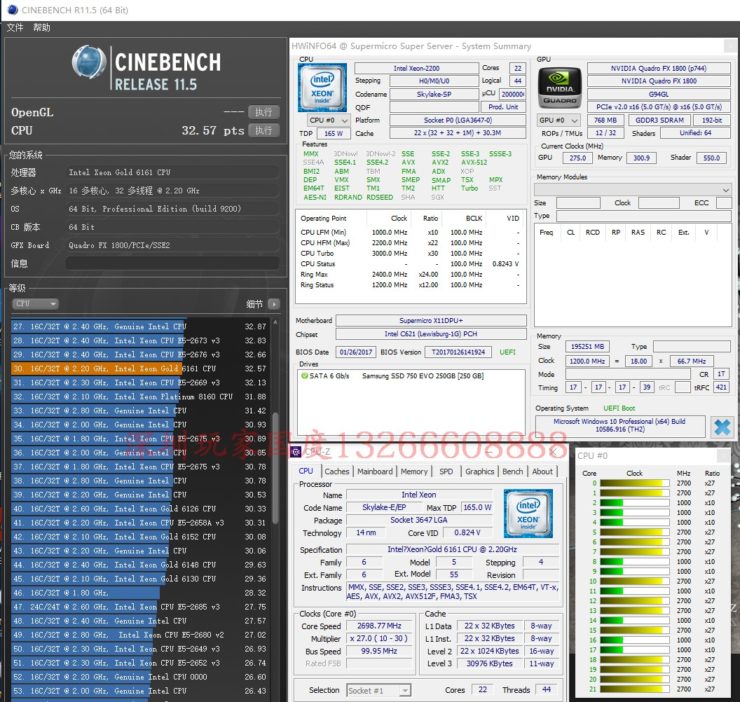
Task: Click the TDP 165 W field in HWiNFO
Action: [x=334, y=134]
